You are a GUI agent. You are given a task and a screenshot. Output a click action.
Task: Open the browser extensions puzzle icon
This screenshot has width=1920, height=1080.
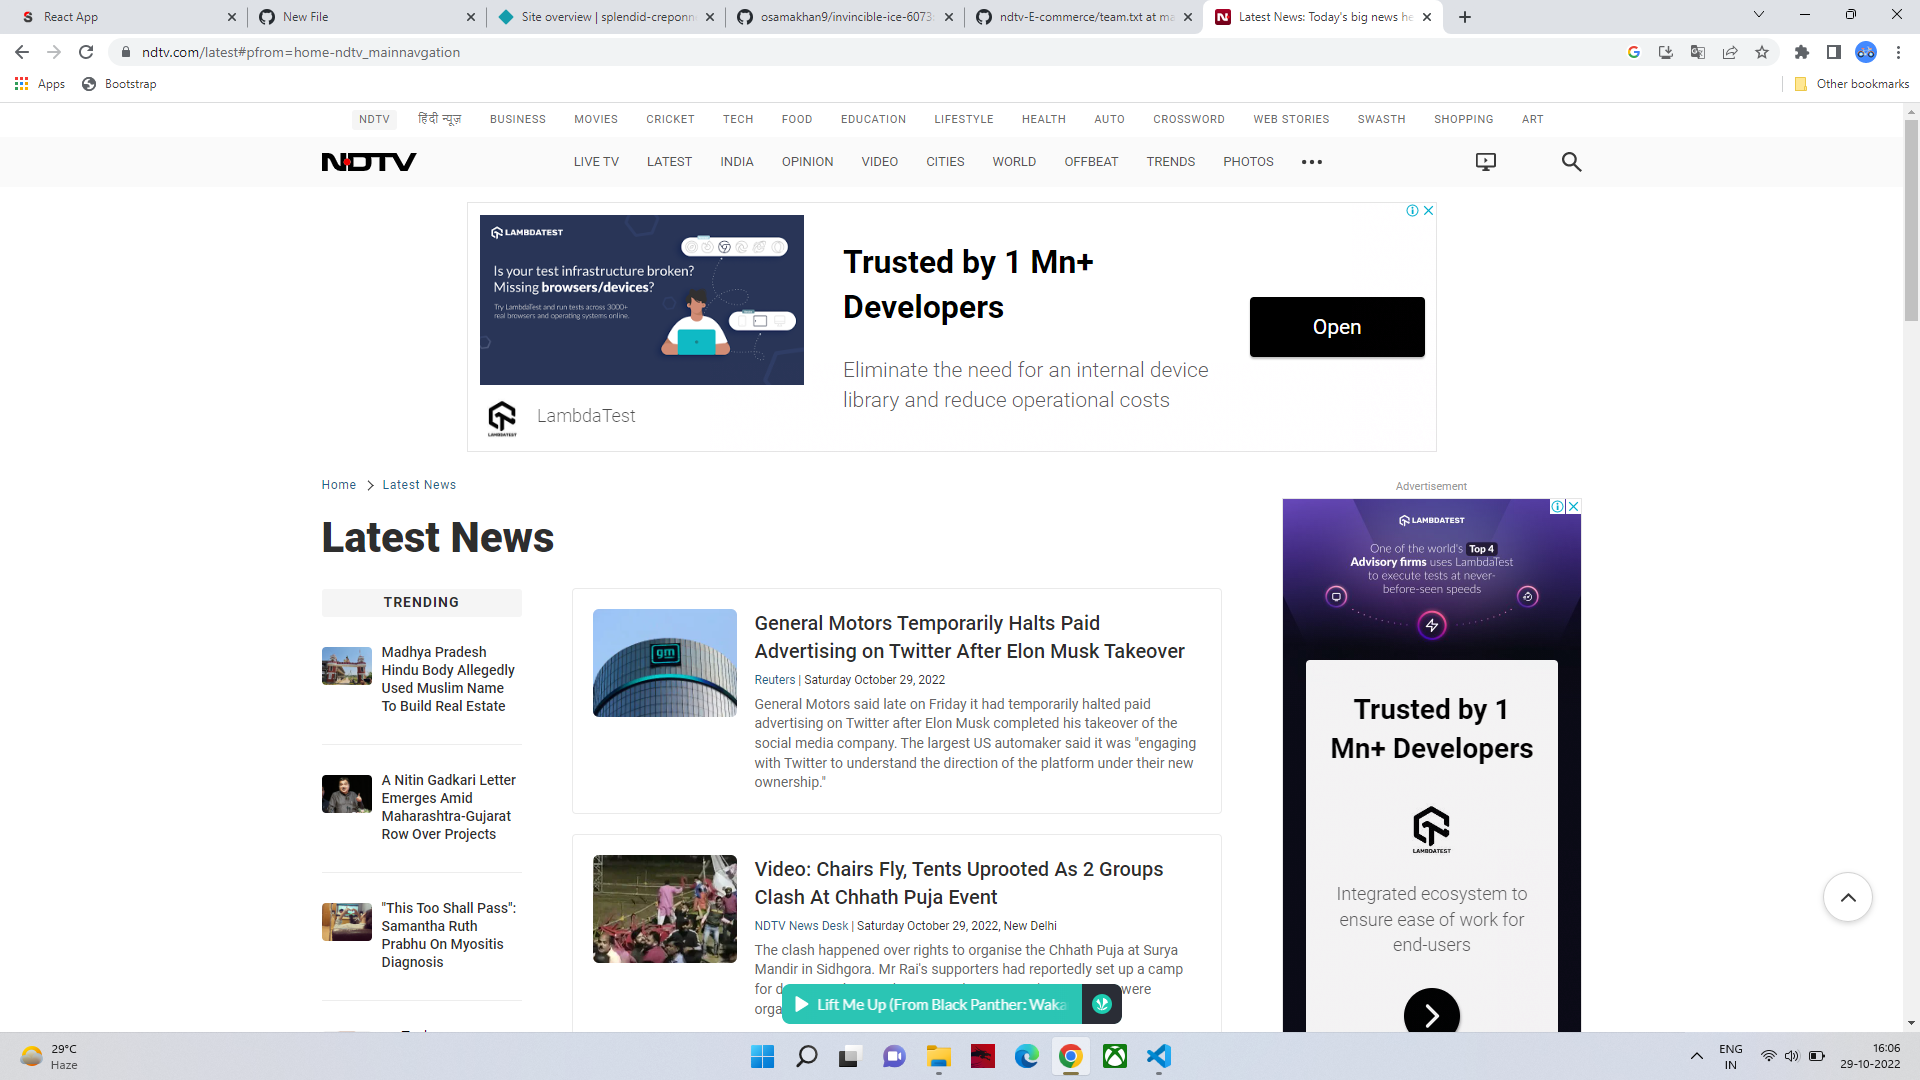pos(1802,52)
